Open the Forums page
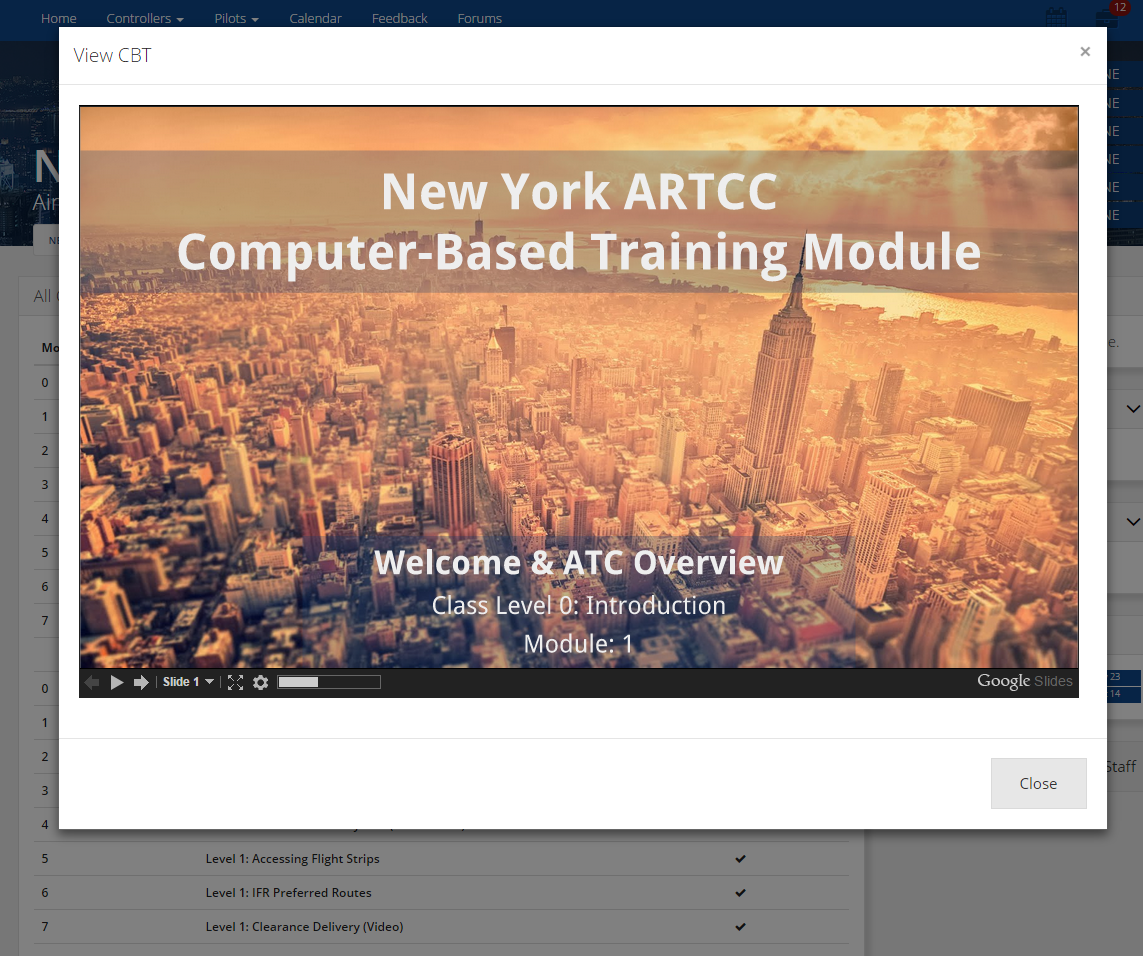 479,18
